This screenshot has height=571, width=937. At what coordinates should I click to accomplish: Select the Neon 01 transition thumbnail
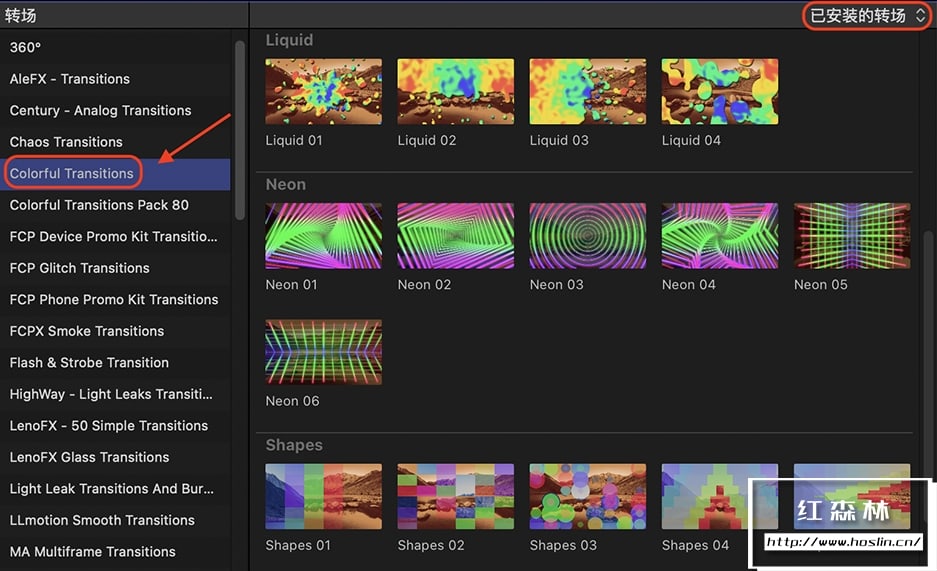pyautogui.click(x=323, y=236)
